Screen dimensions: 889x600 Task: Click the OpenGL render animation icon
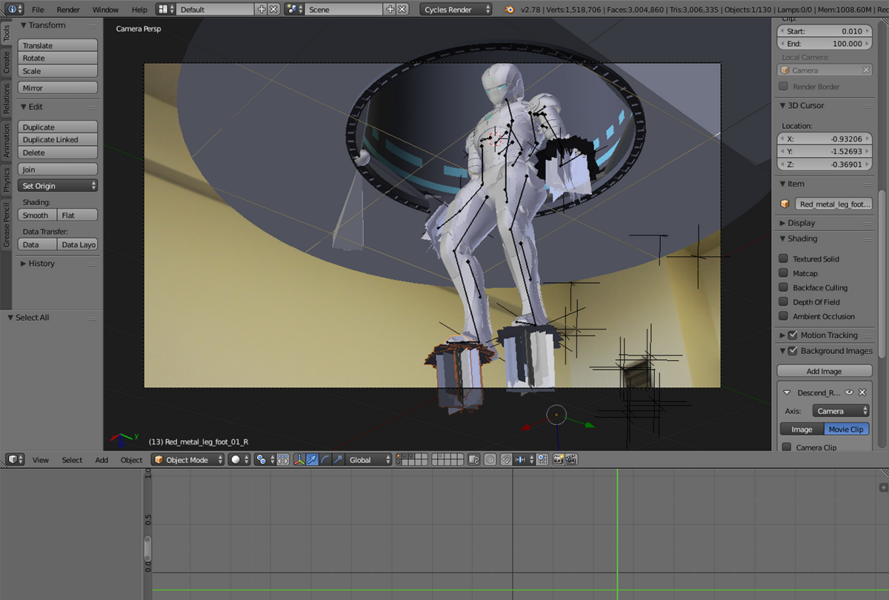click(x=571, y=459)
